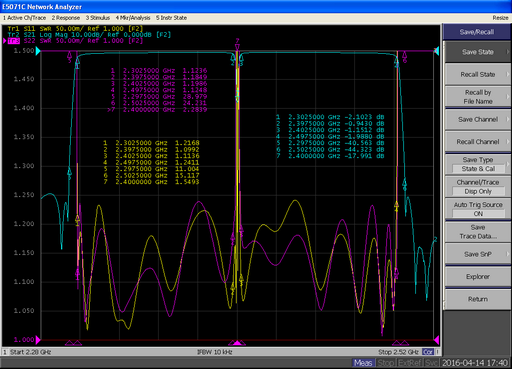Screen dimensions: 512x369
Task: Click active marker 7 on the stimulus axis
Action: [x=237, y=343]
